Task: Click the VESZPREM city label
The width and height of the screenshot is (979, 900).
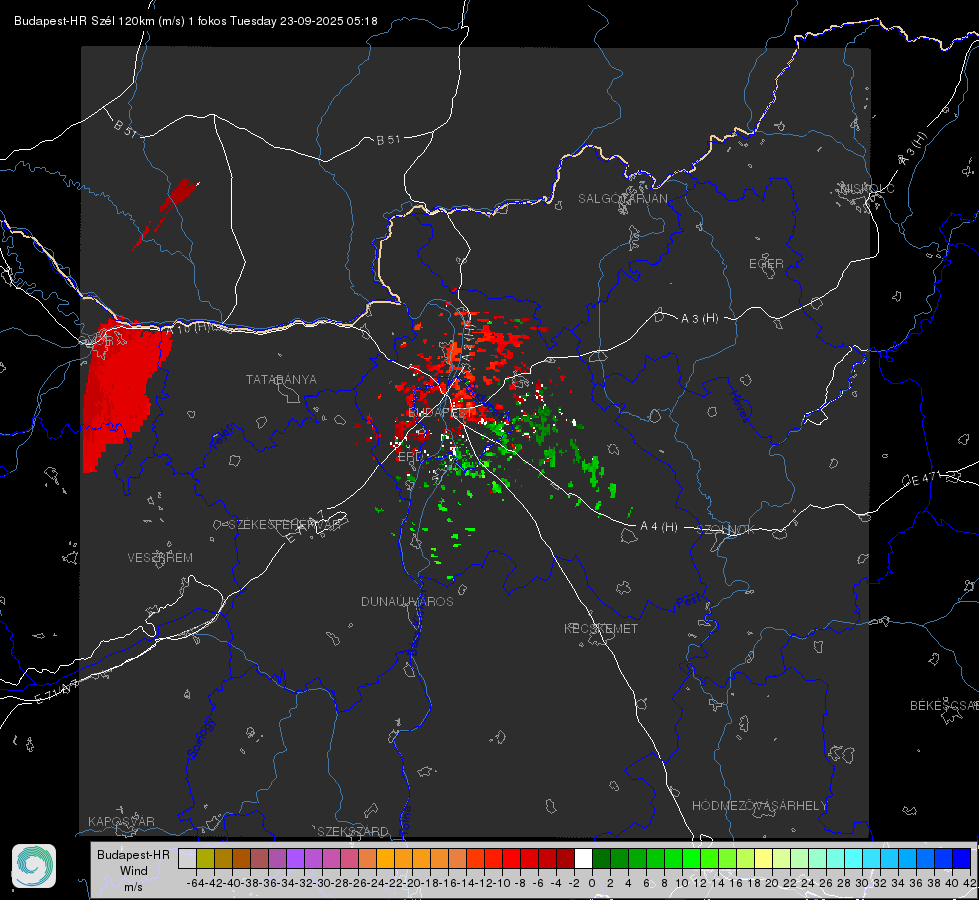Action: pos(160,558)
